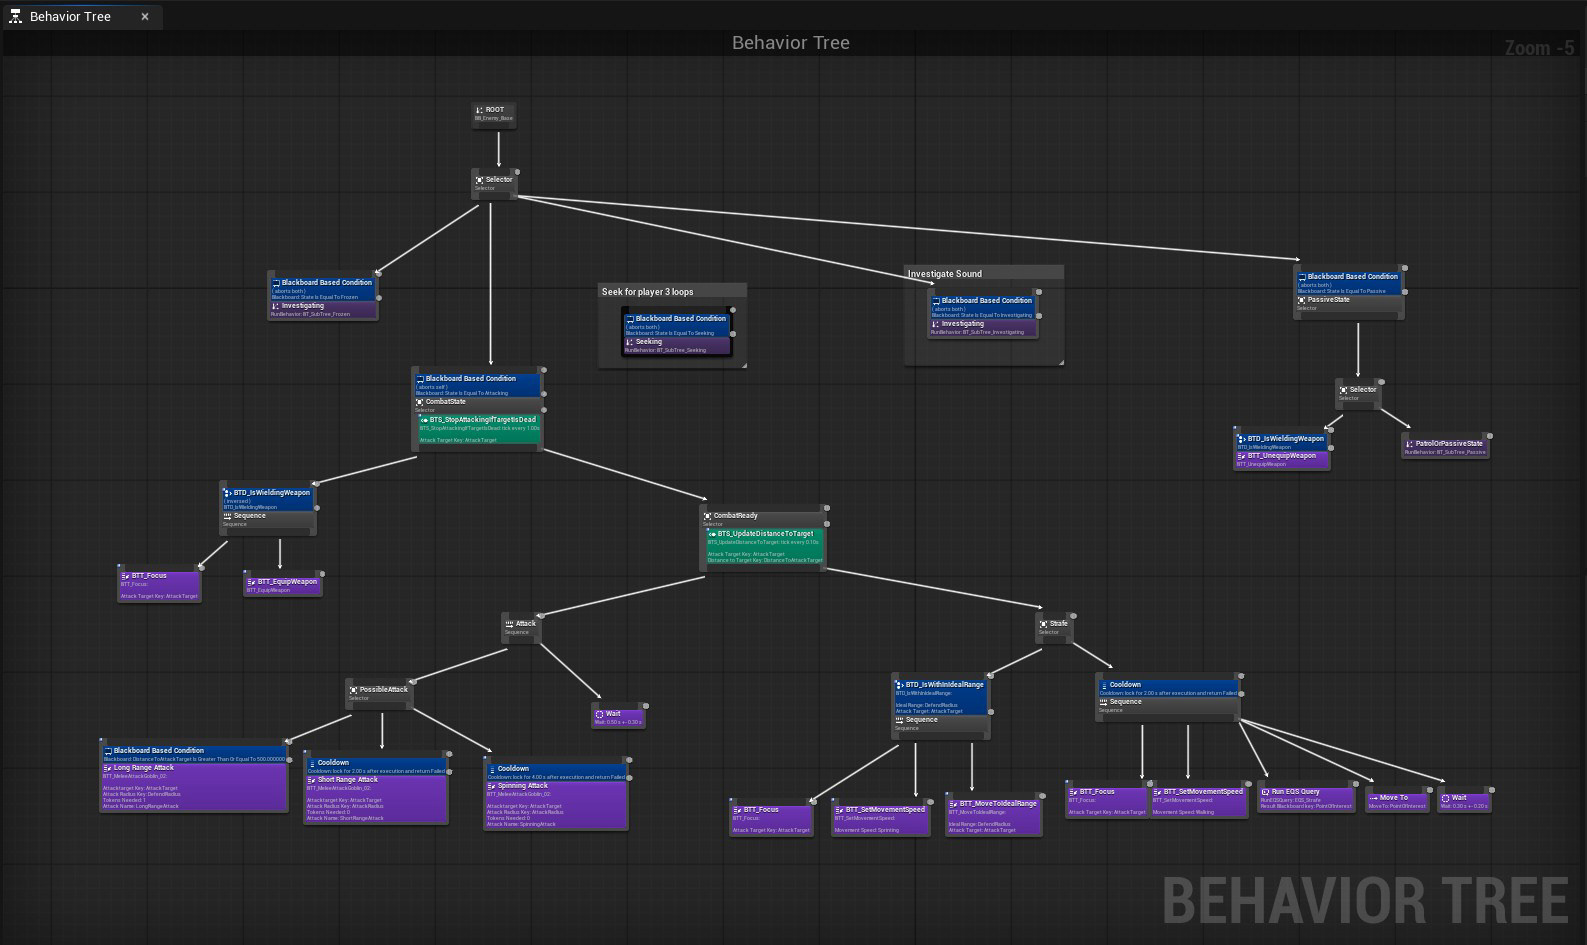Select the Cooldown 4.00 s decorator
Screen dimensions: 1587x945
556,772
